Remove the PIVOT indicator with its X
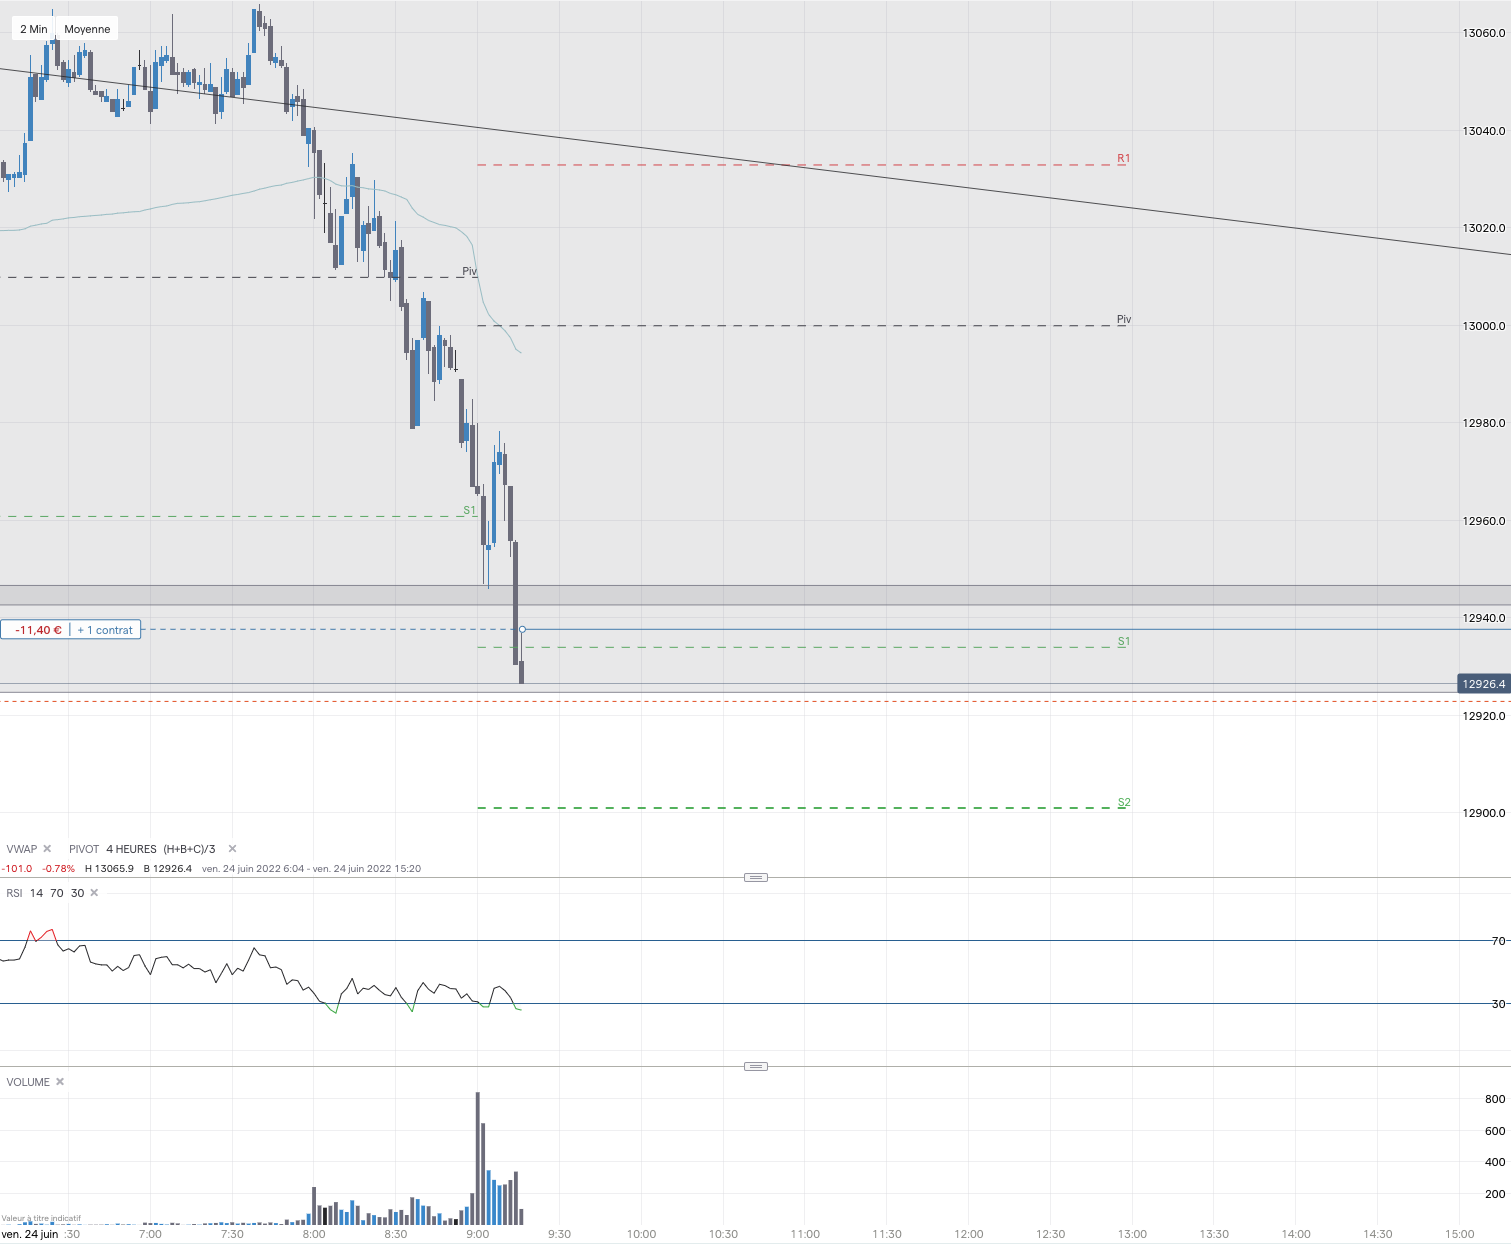This screenshot has height=1259, width=1511. (x=232, y=849)
